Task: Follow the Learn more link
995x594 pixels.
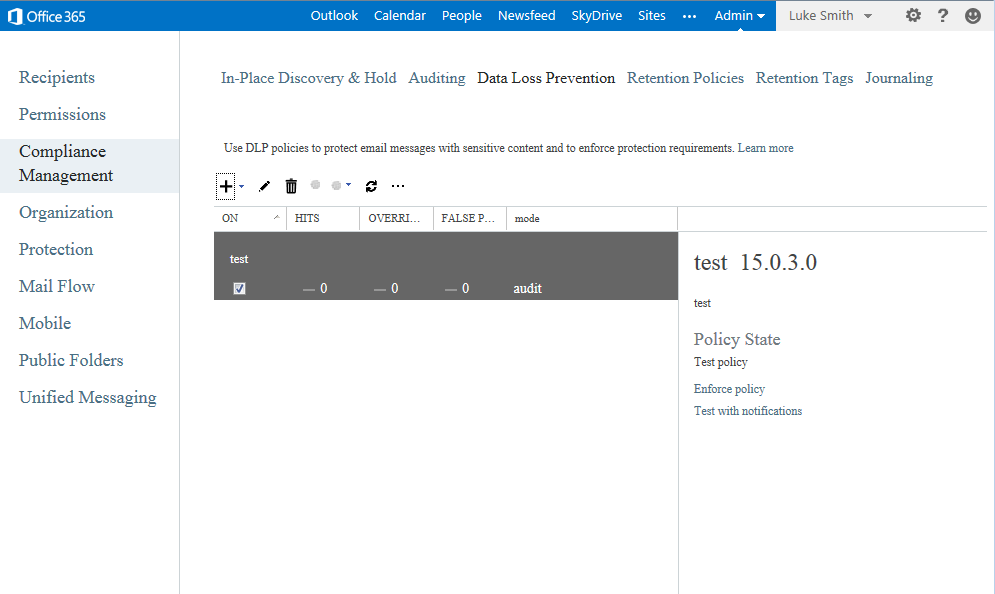Action: (765, 148)
